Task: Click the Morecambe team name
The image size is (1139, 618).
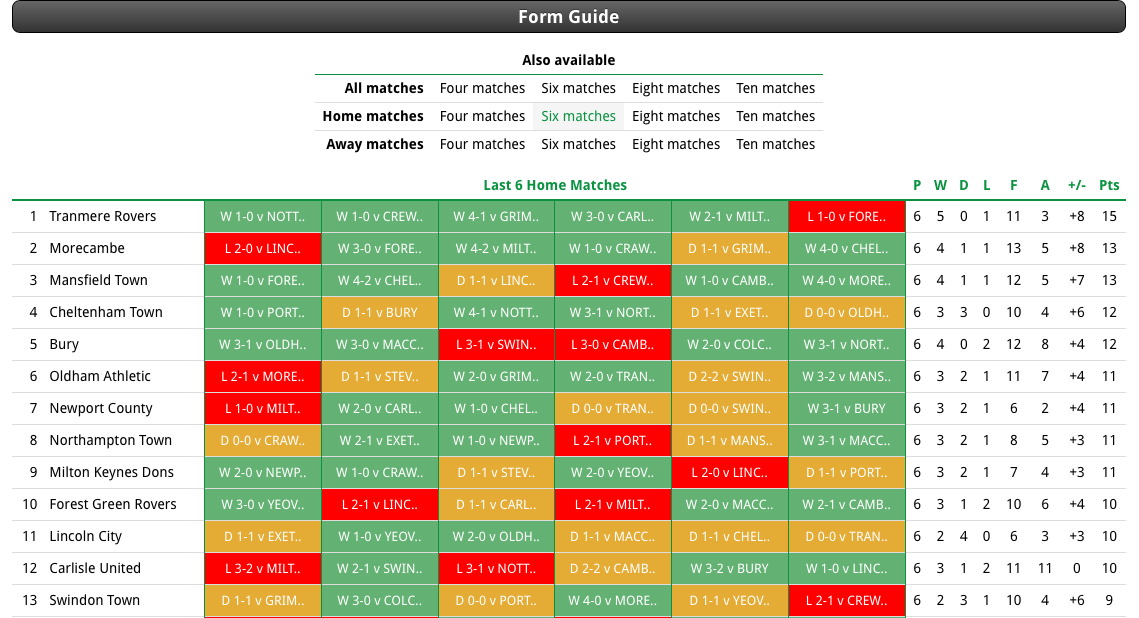Action: 86,248
